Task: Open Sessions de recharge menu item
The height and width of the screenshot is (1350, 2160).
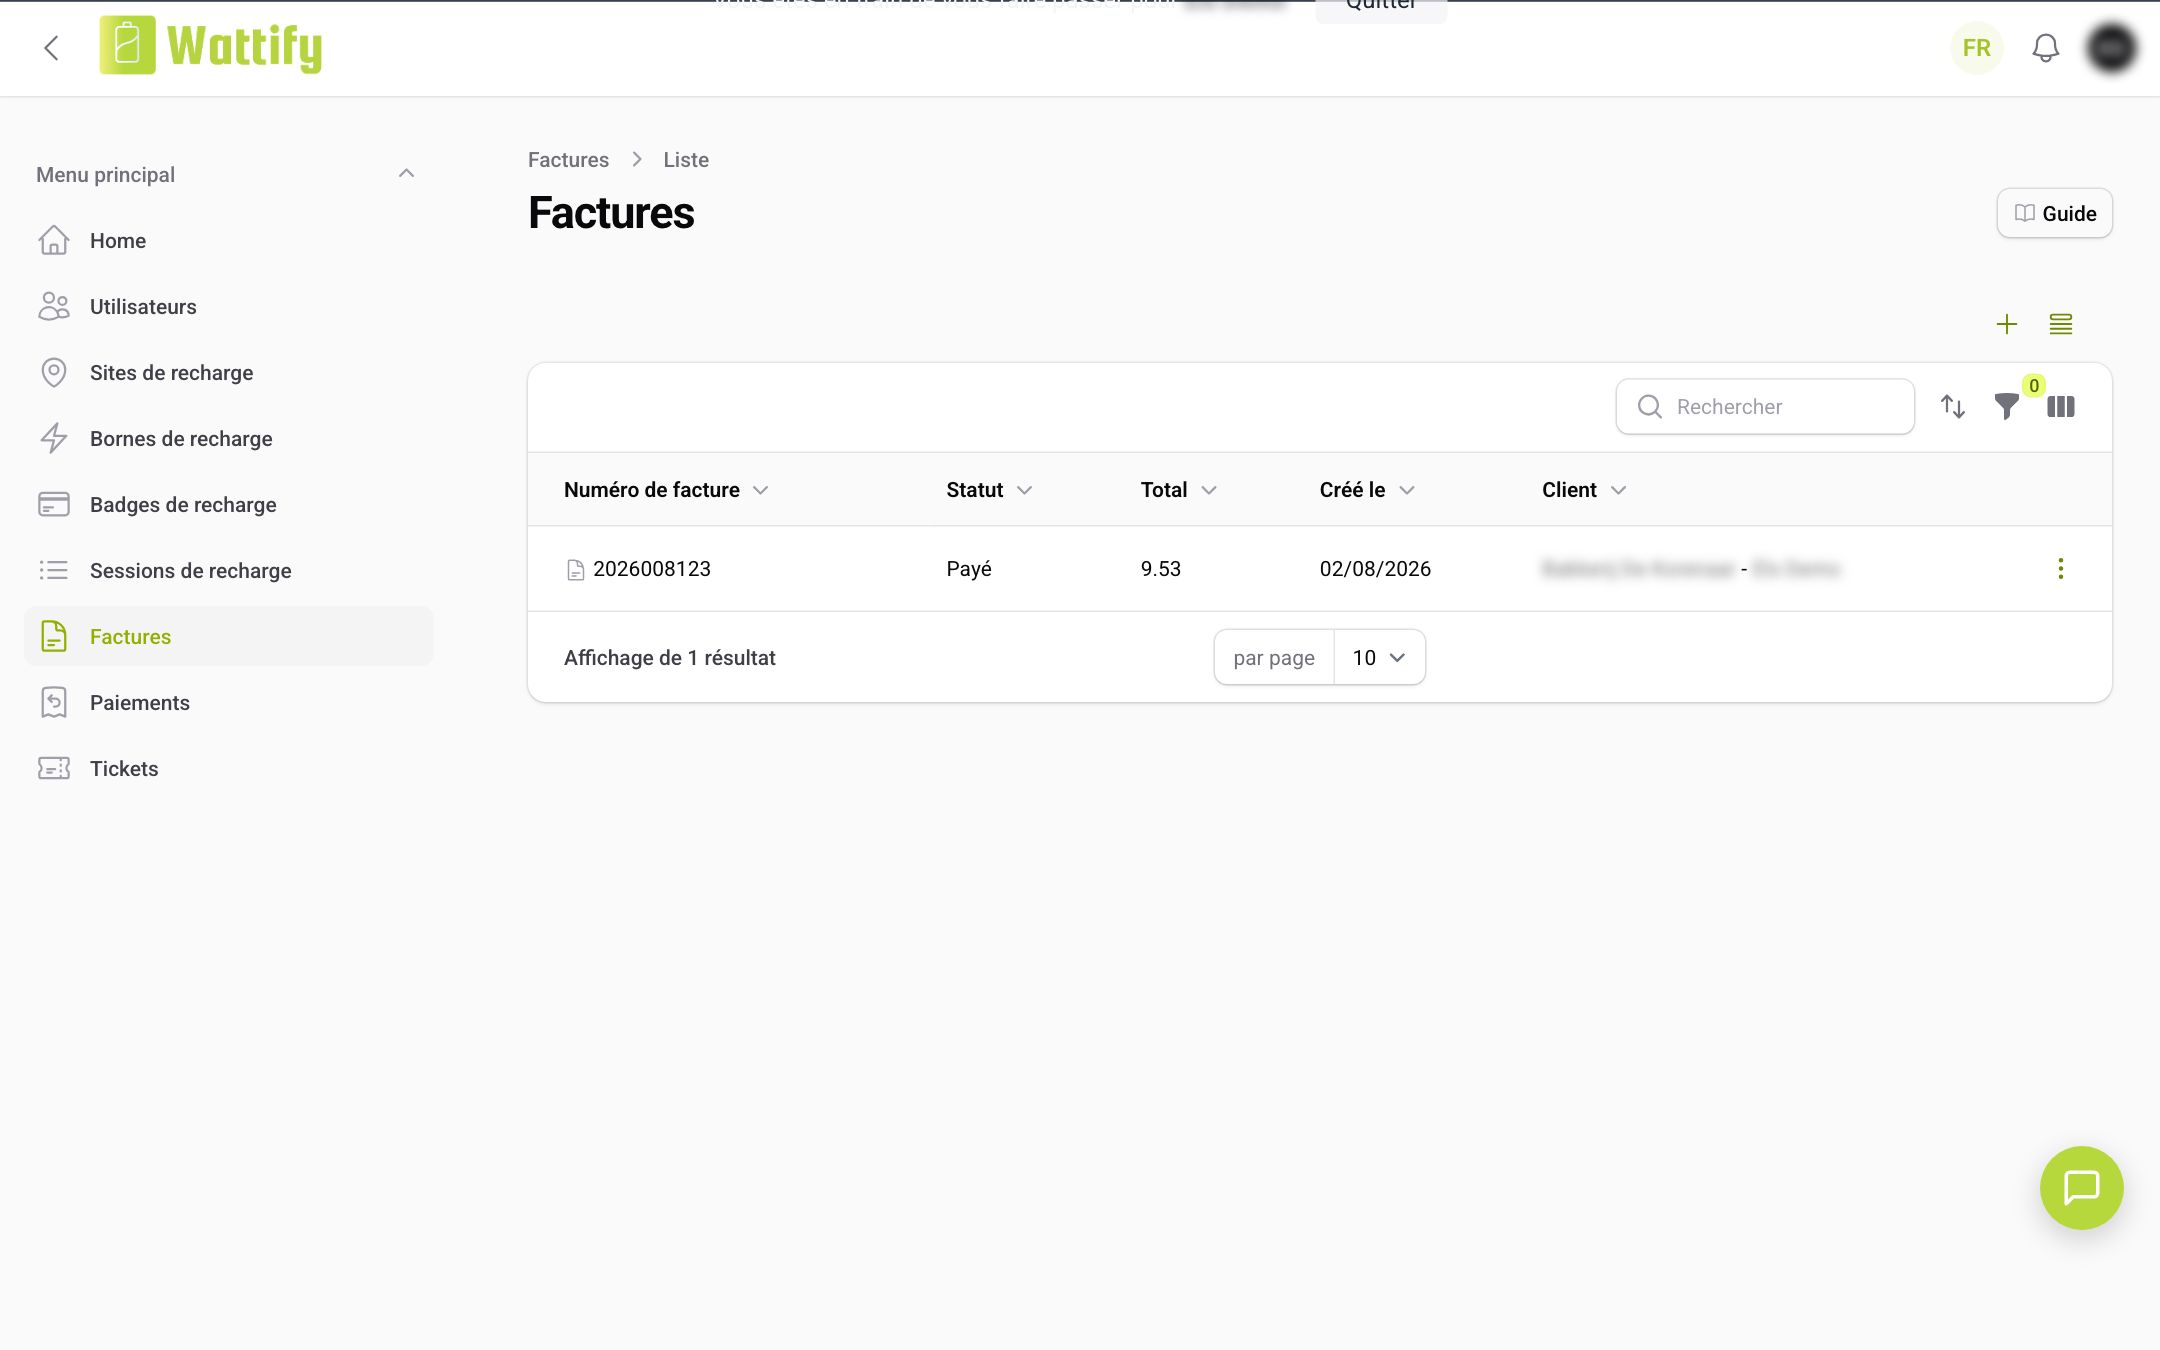Action: (228, 570)
